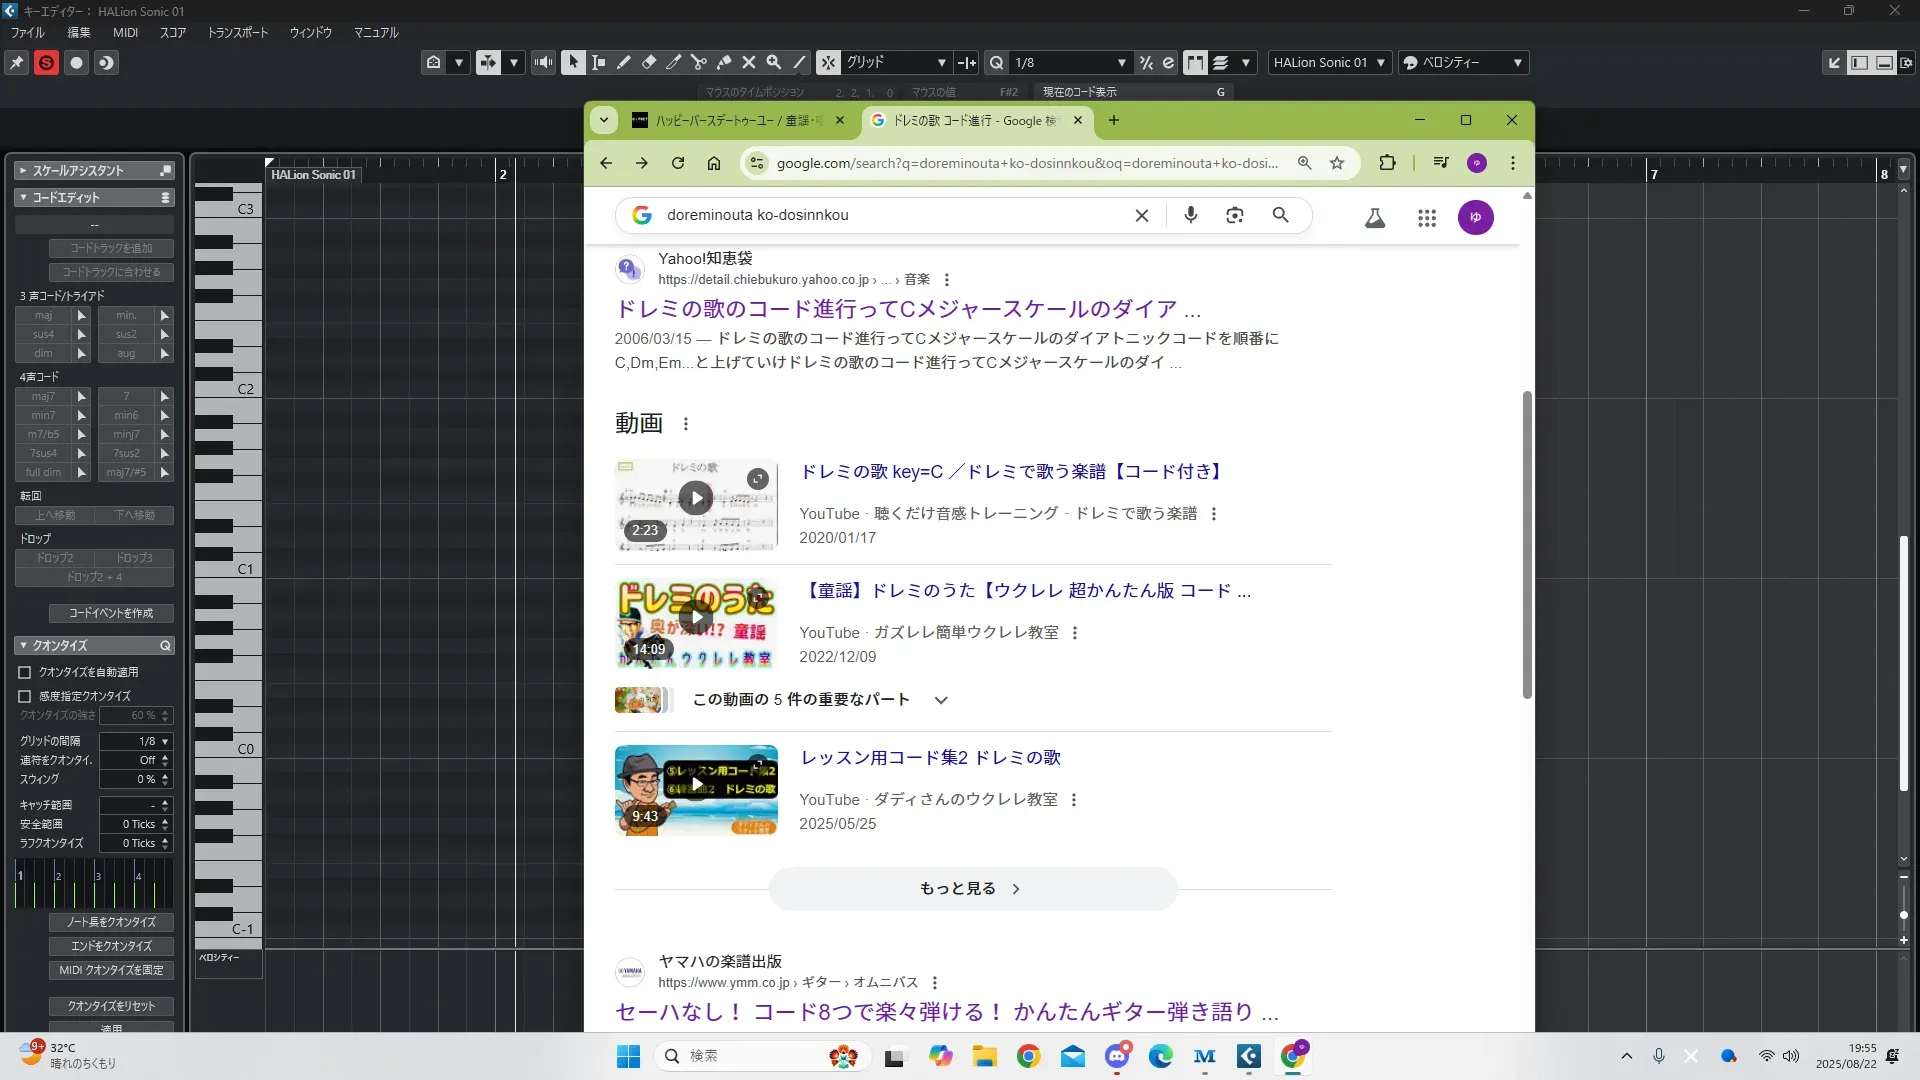Open the MIDI menu
1920x1080 pixels.
pos(125,33)
